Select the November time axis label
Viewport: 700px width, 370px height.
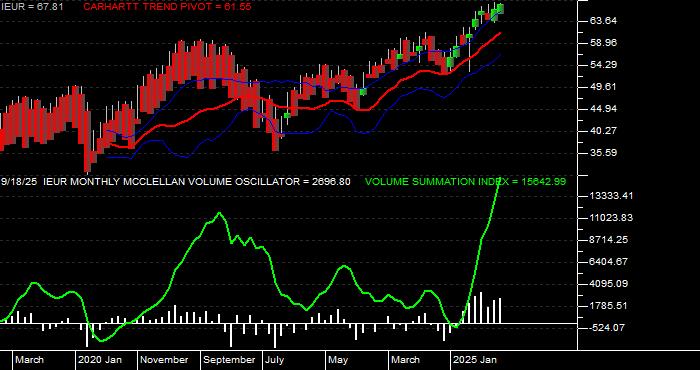click(x=165, y=360)
